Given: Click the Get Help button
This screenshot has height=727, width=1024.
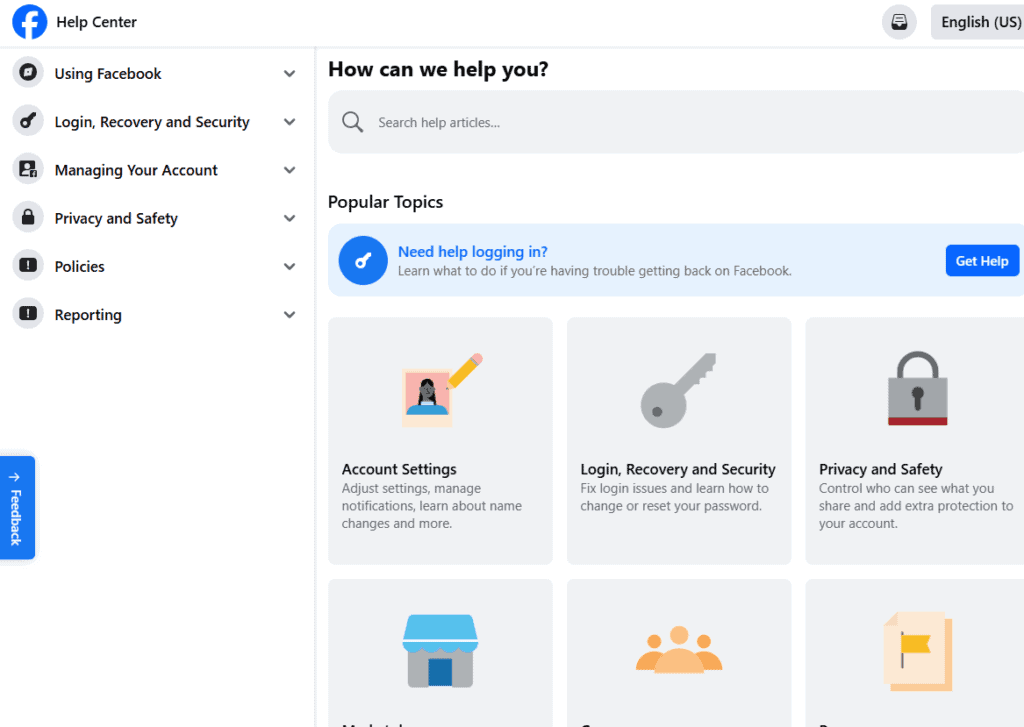Looking at the screenshot, I should pyautogui.click(x=982, y=261).
